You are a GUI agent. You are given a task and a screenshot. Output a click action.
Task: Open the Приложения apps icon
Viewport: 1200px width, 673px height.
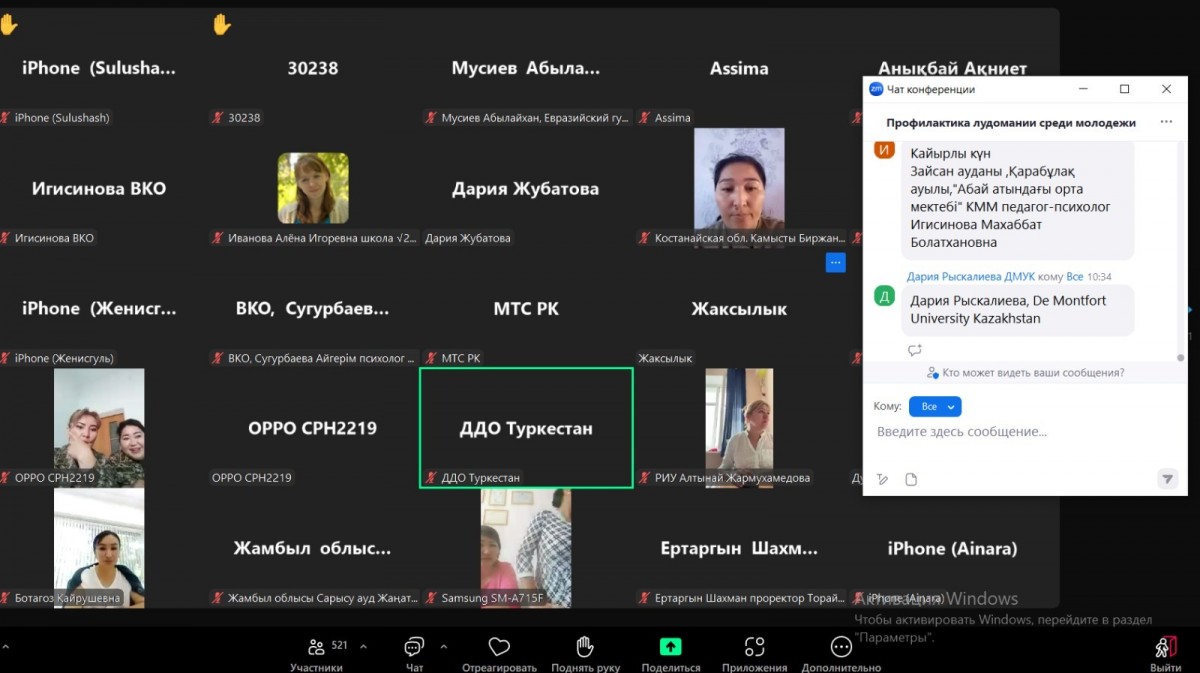click(x=754, y=647)
